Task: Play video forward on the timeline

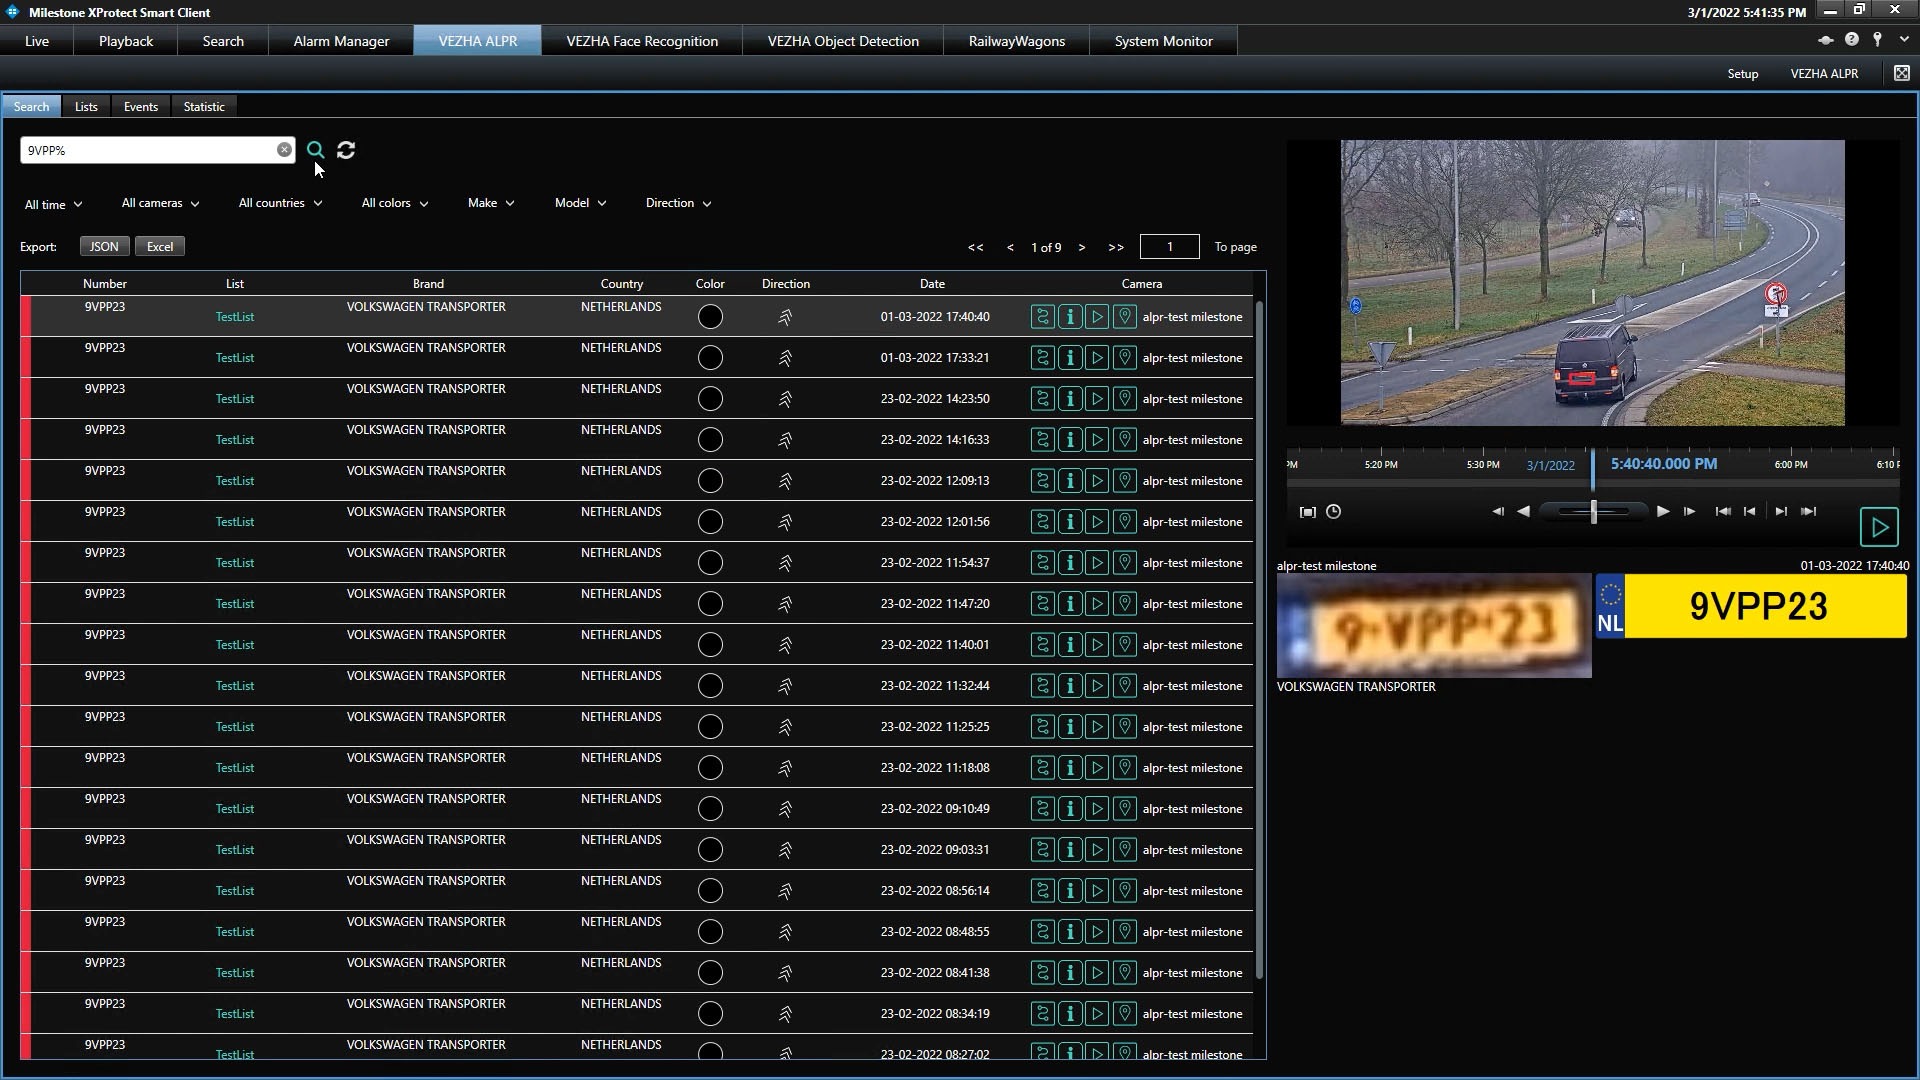Action: pyautogui.click(x=1663, y=512)
